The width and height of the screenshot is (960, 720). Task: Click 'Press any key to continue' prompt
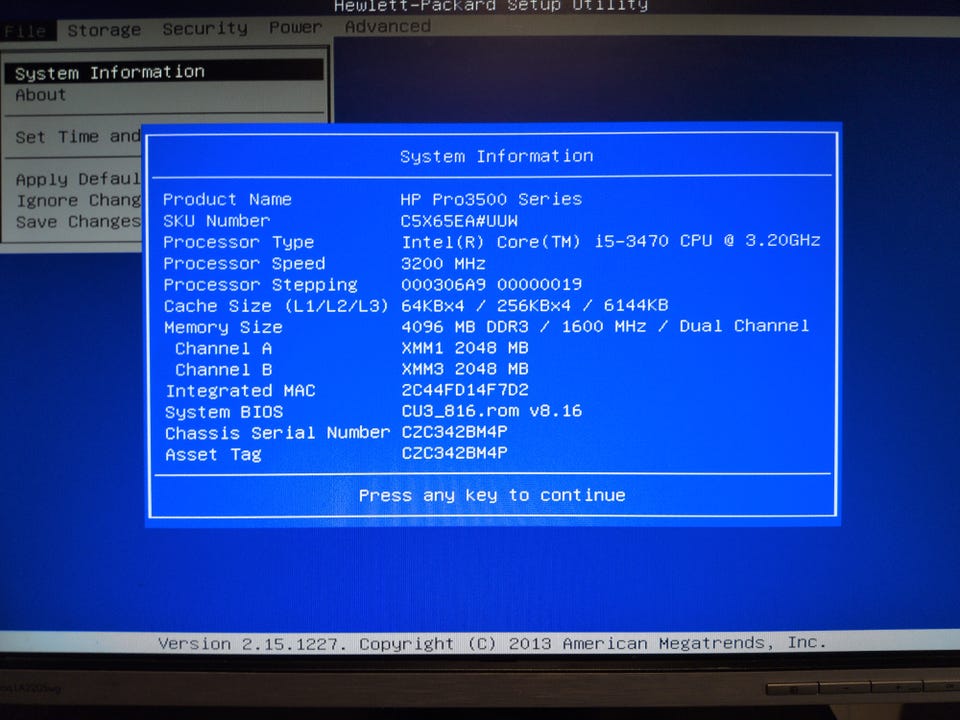coord(492,495)
